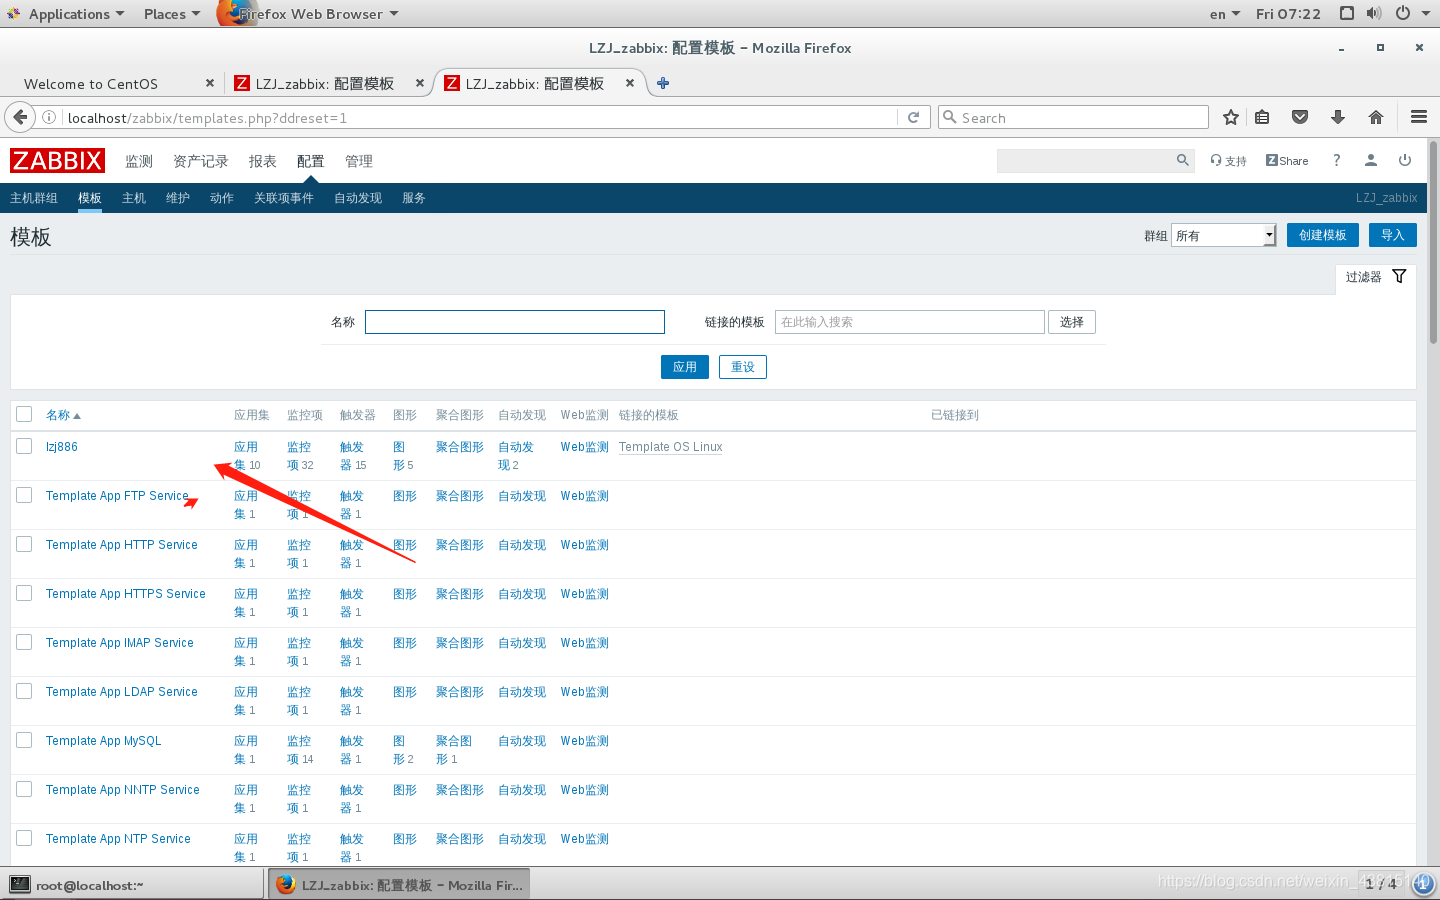Open the 管理 menu
The height and width of the screenshot is (900, 1440).
point(358,161)
